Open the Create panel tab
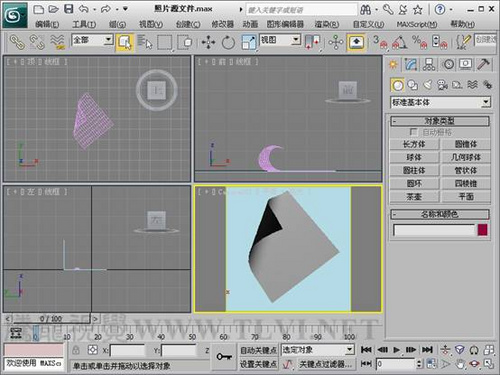Viewport: 500px width, 375px height. click(393, 64)
